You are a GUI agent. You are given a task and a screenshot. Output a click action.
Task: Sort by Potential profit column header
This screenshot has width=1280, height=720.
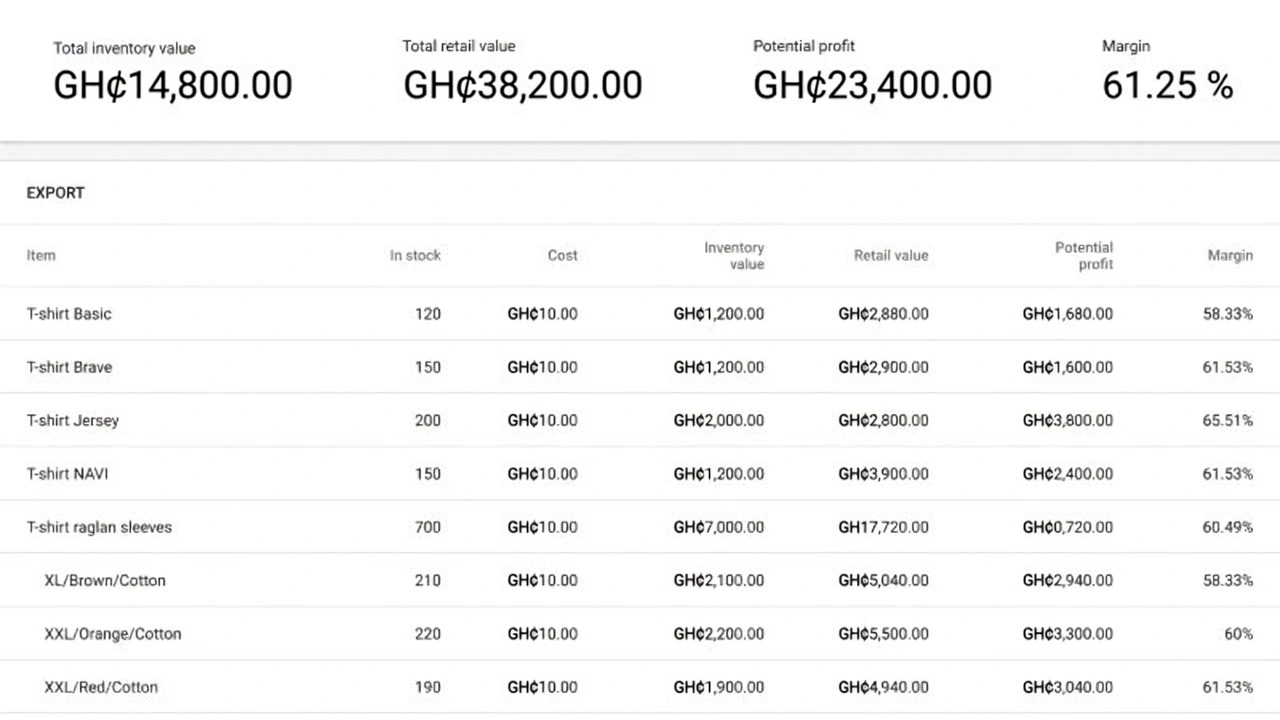tap(1084, 255)
